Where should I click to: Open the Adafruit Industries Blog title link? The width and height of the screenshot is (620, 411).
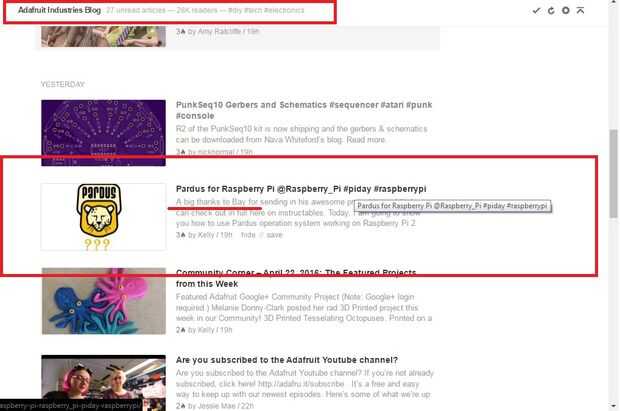point(59,10)
